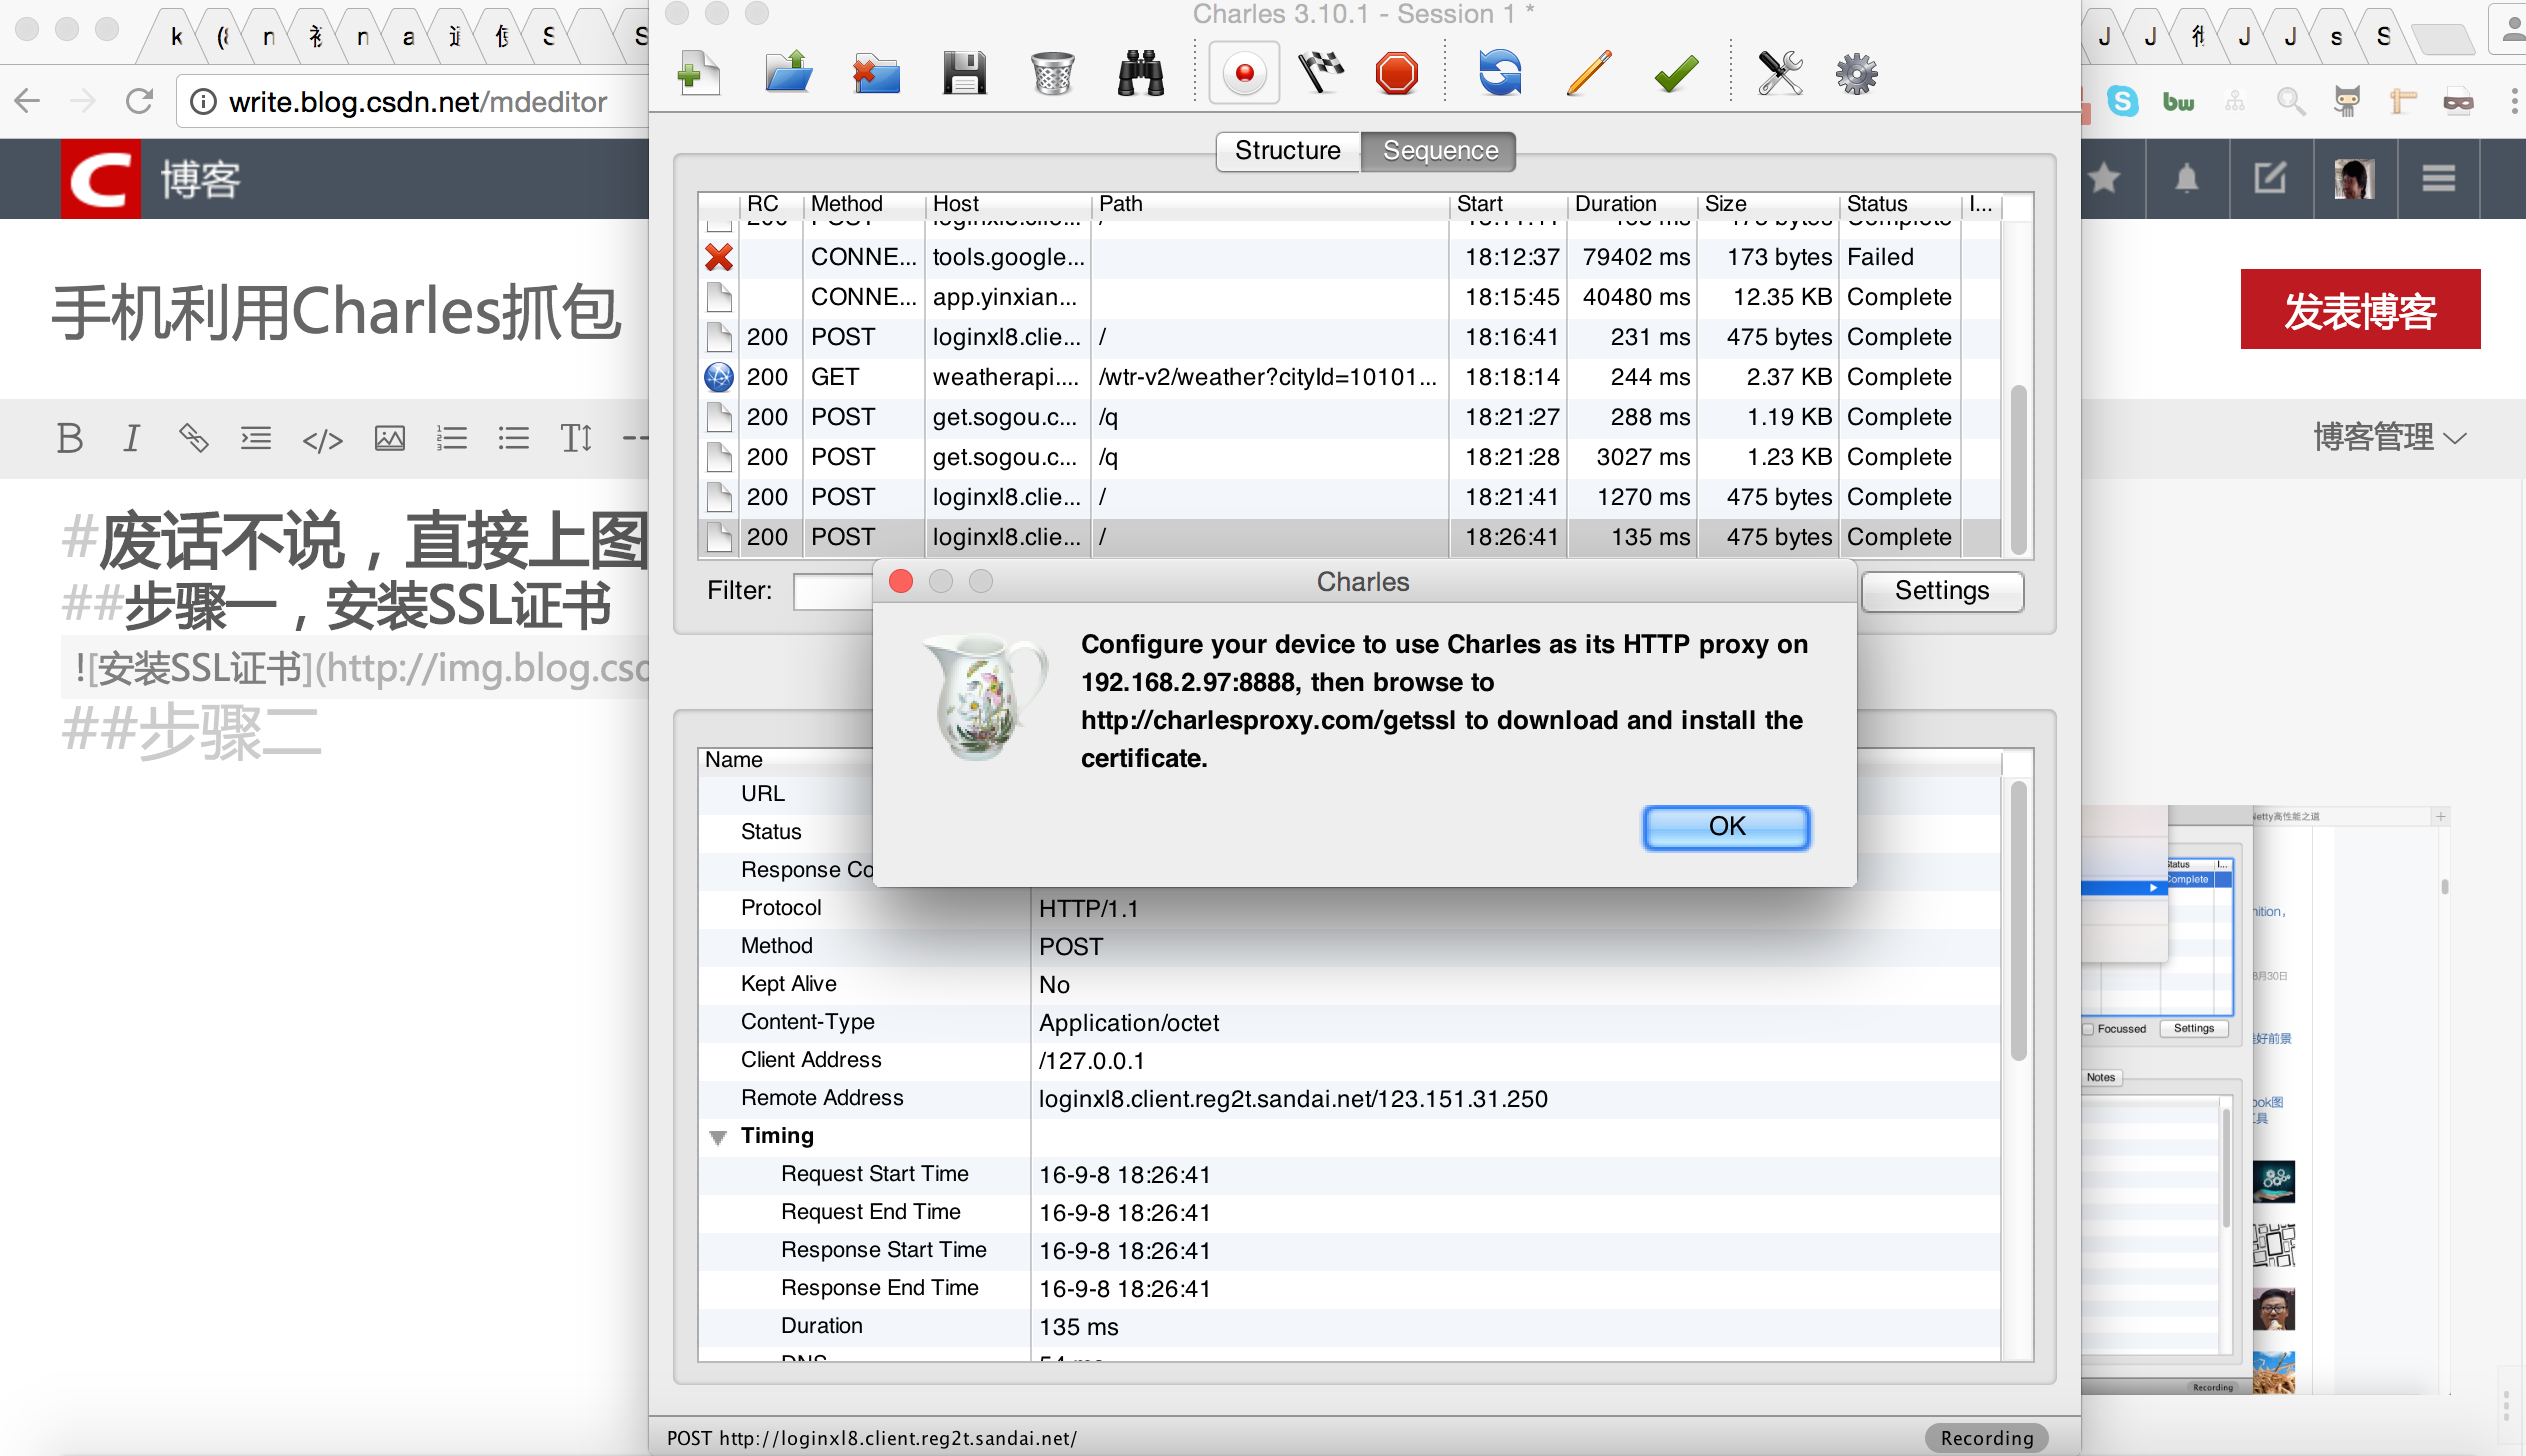The width and height of the screenshot is (2526, 1456).
Task: Click the Recording status indicator in Charles
Action: (x=1986, y=1438)
